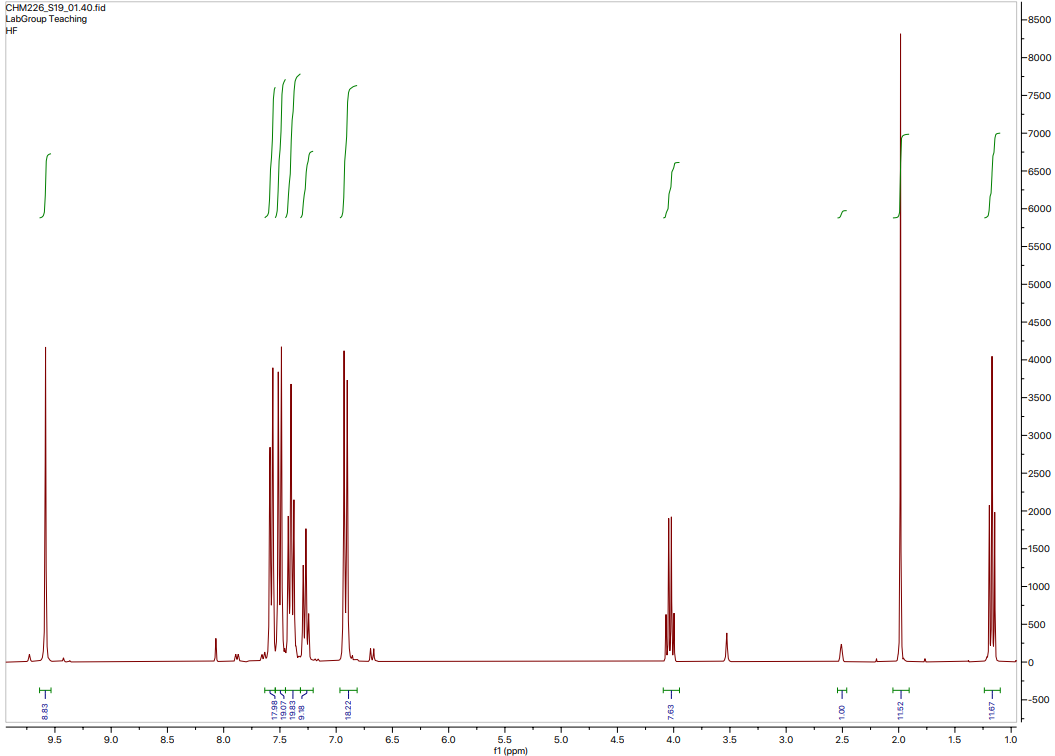Select the LabGroup Teaching text line
1055x756 pixels.
(39, 18)
